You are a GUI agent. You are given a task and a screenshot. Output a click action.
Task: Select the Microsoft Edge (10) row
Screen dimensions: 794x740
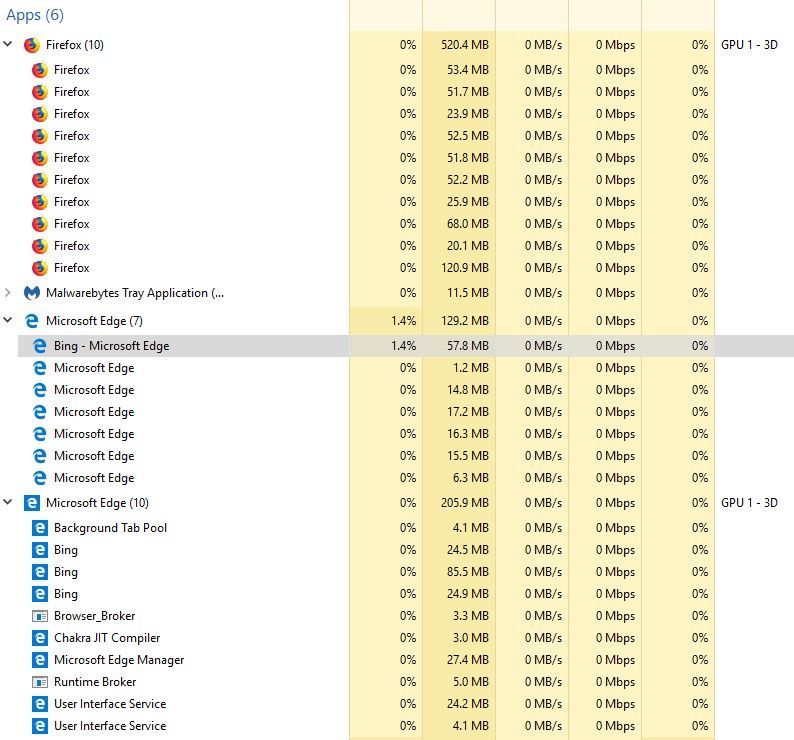point(397,502)
